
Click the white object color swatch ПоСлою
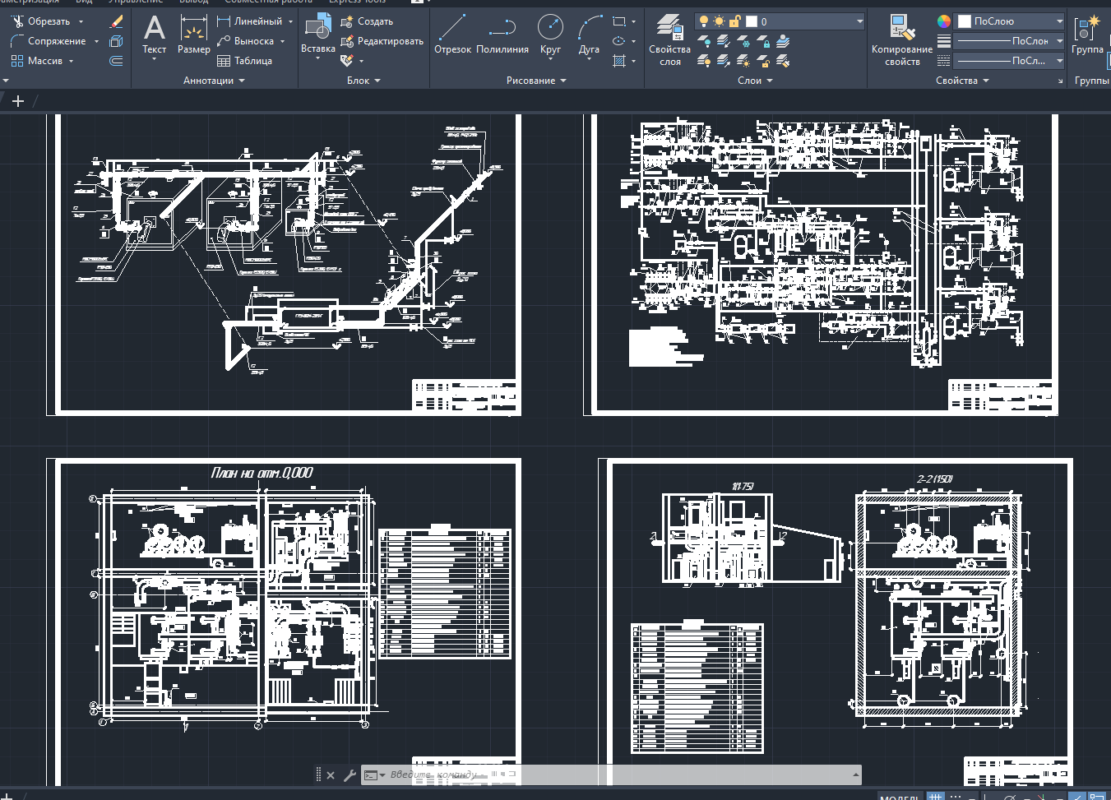[964, 21]
